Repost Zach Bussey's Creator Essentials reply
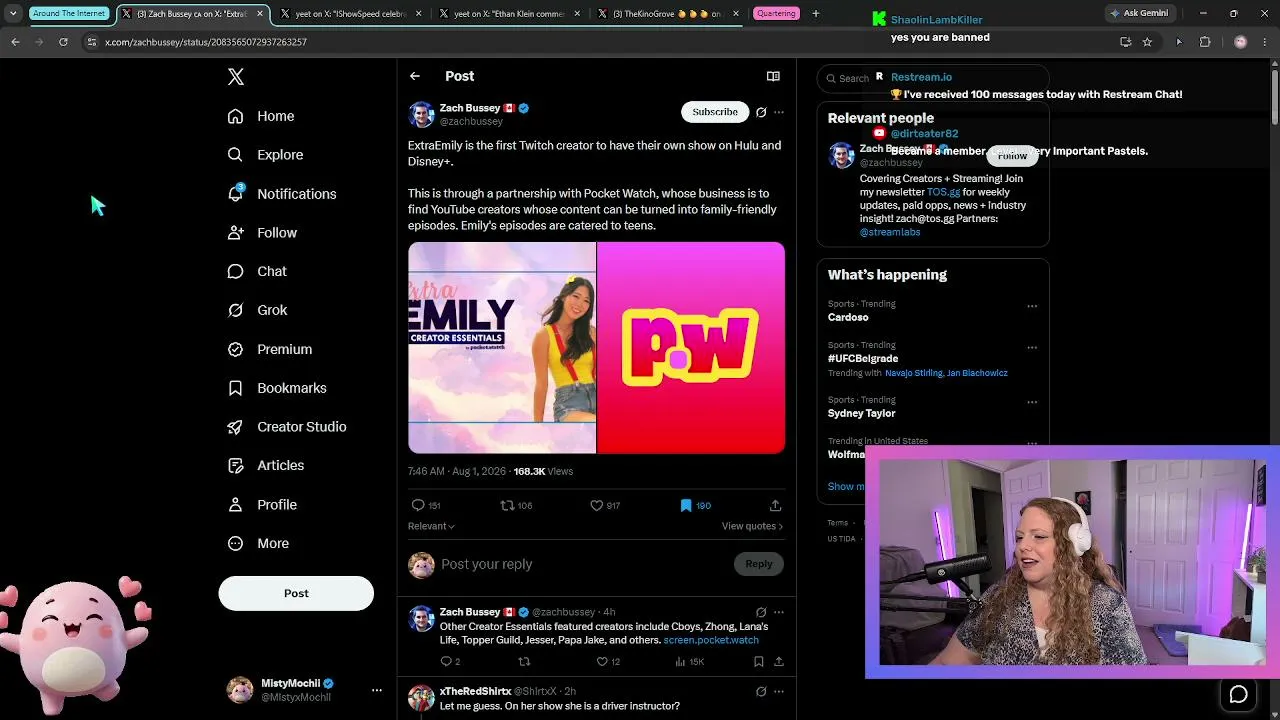This screenshot has height=720, width=1280. 524,661
